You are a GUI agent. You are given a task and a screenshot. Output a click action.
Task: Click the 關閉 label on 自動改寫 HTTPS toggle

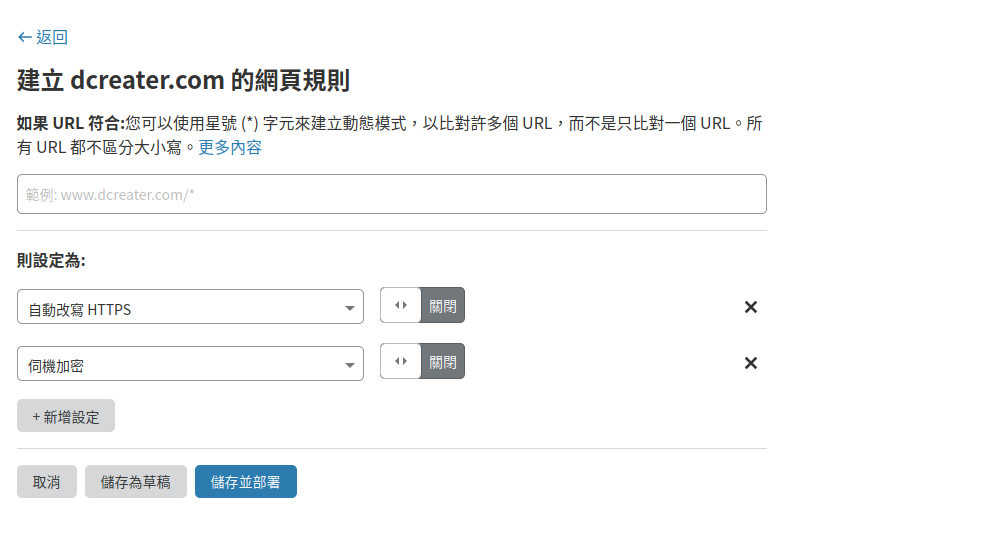[443, 306]
